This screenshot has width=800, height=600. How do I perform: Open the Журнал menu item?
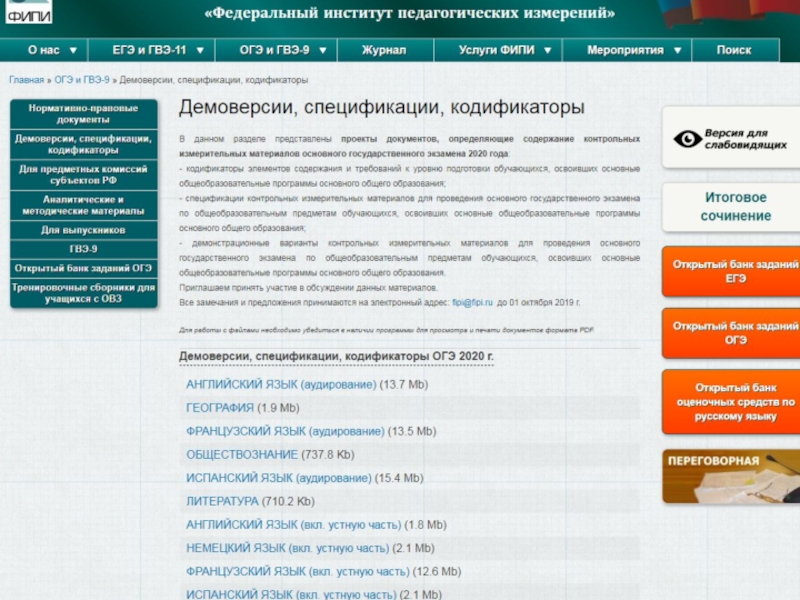(x=384, y=50)
